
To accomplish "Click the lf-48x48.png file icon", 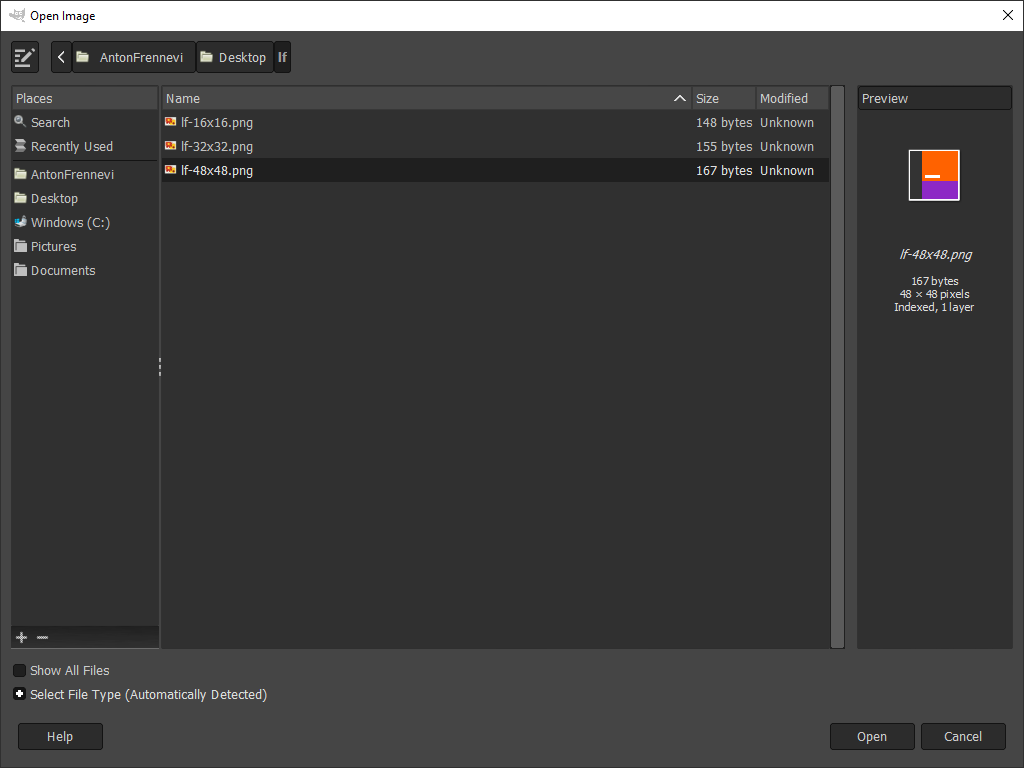I will [170, 170].
